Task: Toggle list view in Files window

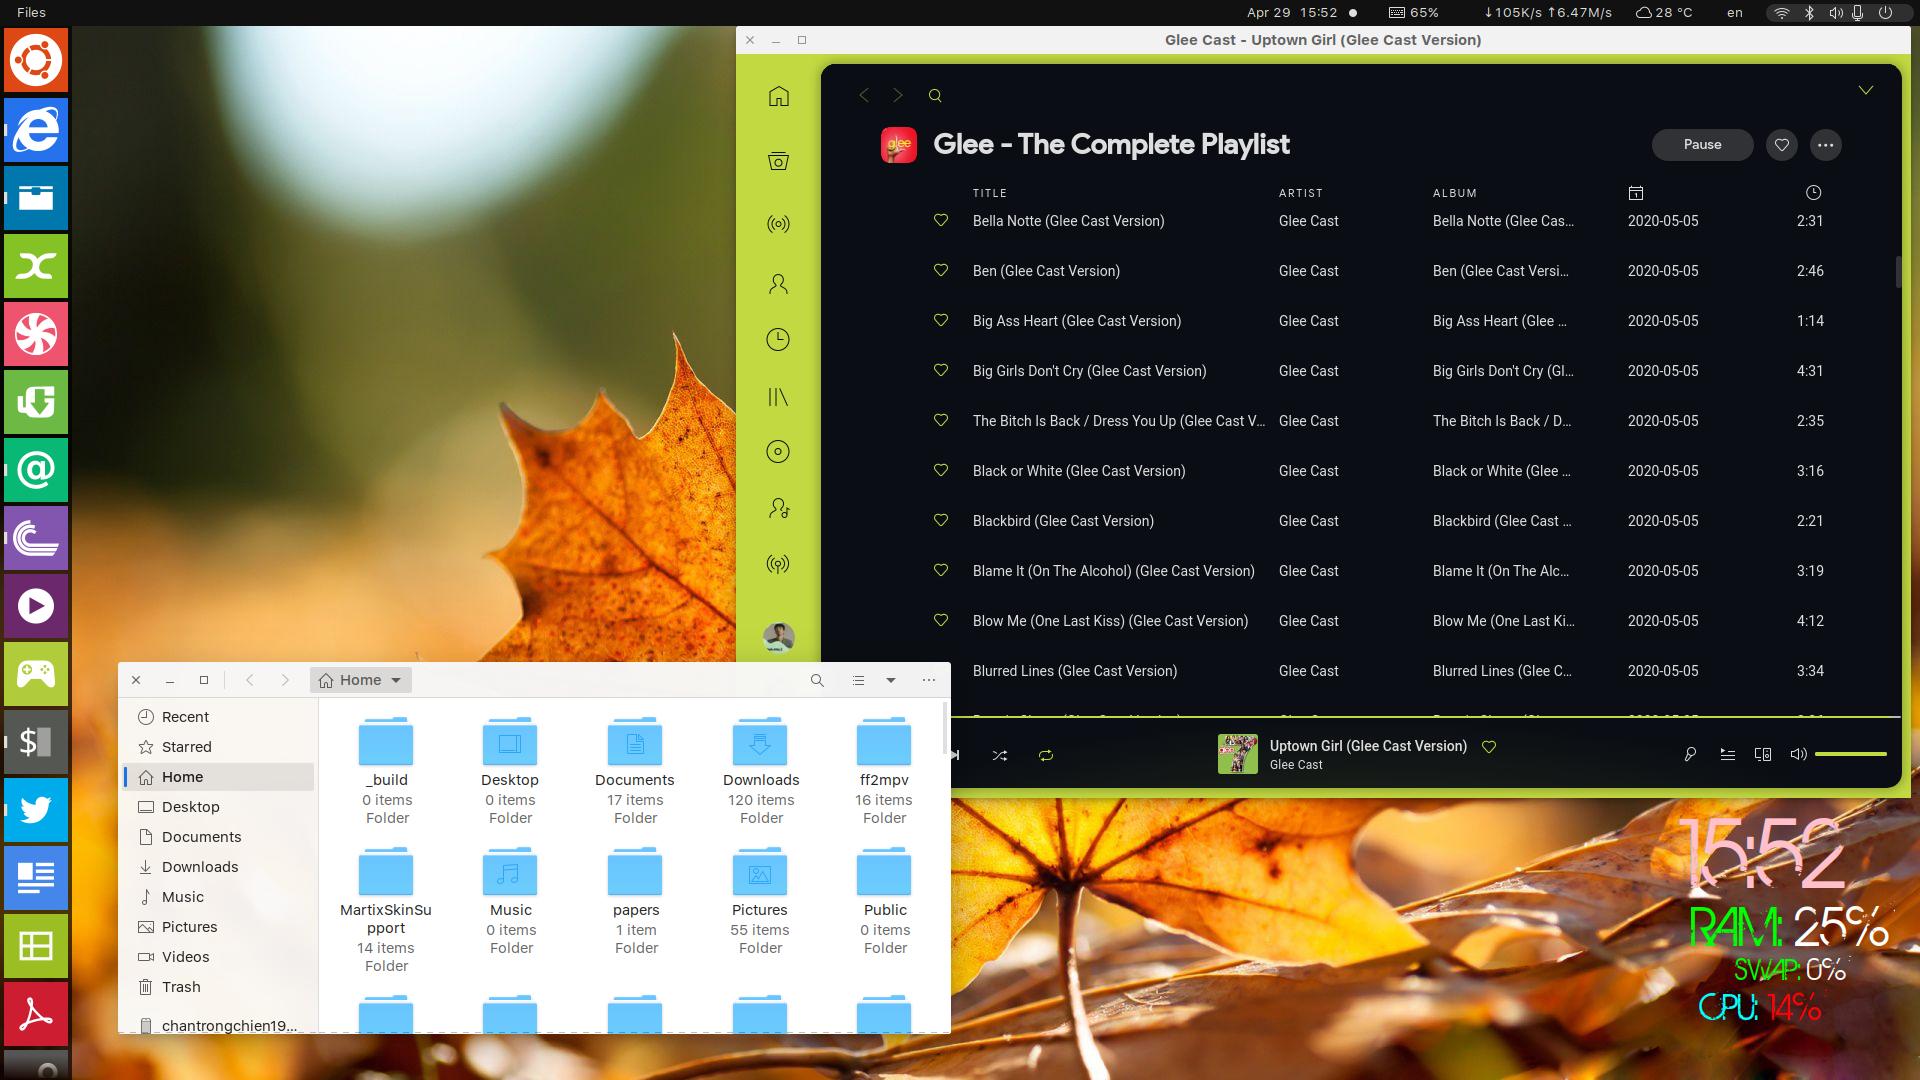Action: [858, 680]
